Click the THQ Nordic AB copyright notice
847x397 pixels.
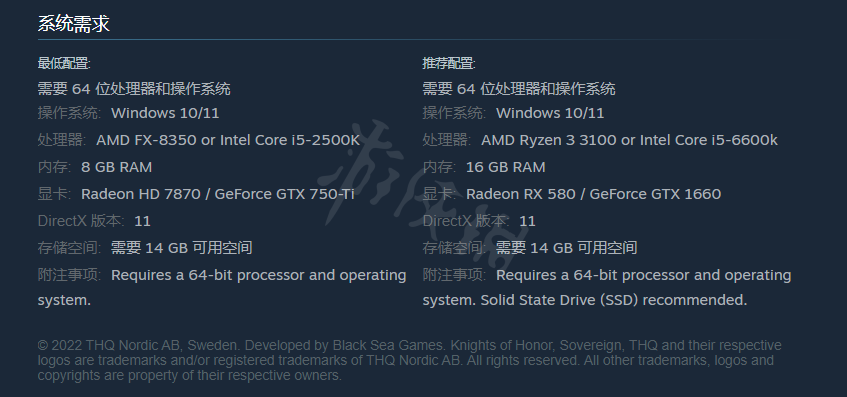pyautogui.click(x=409, y=360)
